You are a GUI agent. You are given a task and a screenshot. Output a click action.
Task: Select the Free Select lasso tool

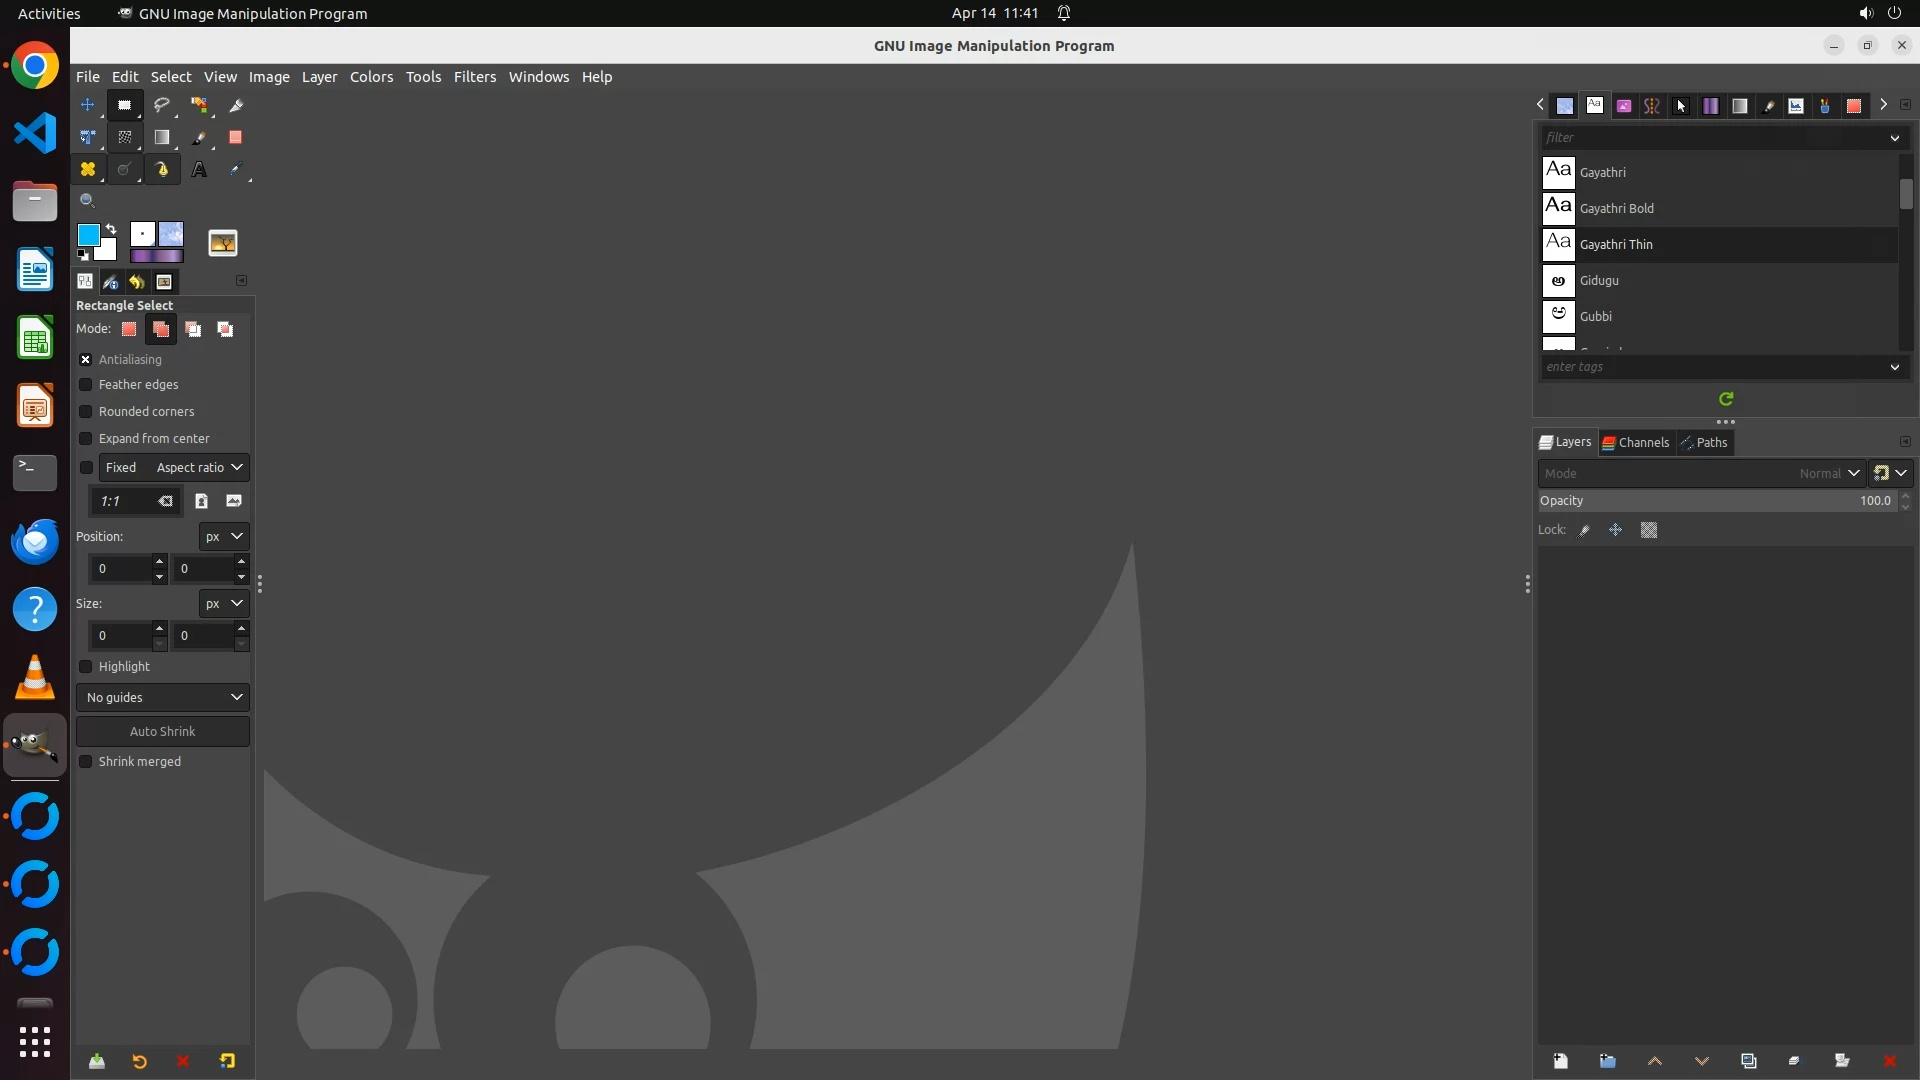(x=161, y=105)
